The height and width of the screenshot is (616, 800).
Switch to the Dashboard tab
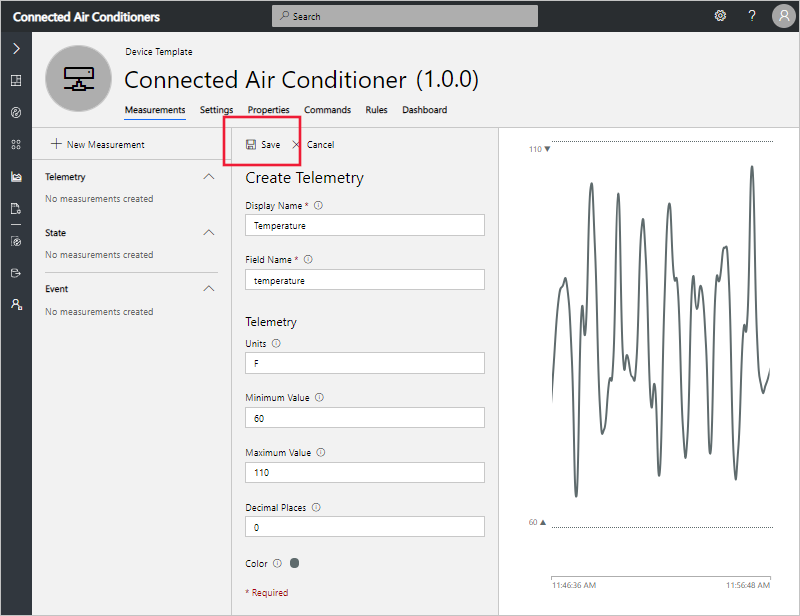coord(424,110)
